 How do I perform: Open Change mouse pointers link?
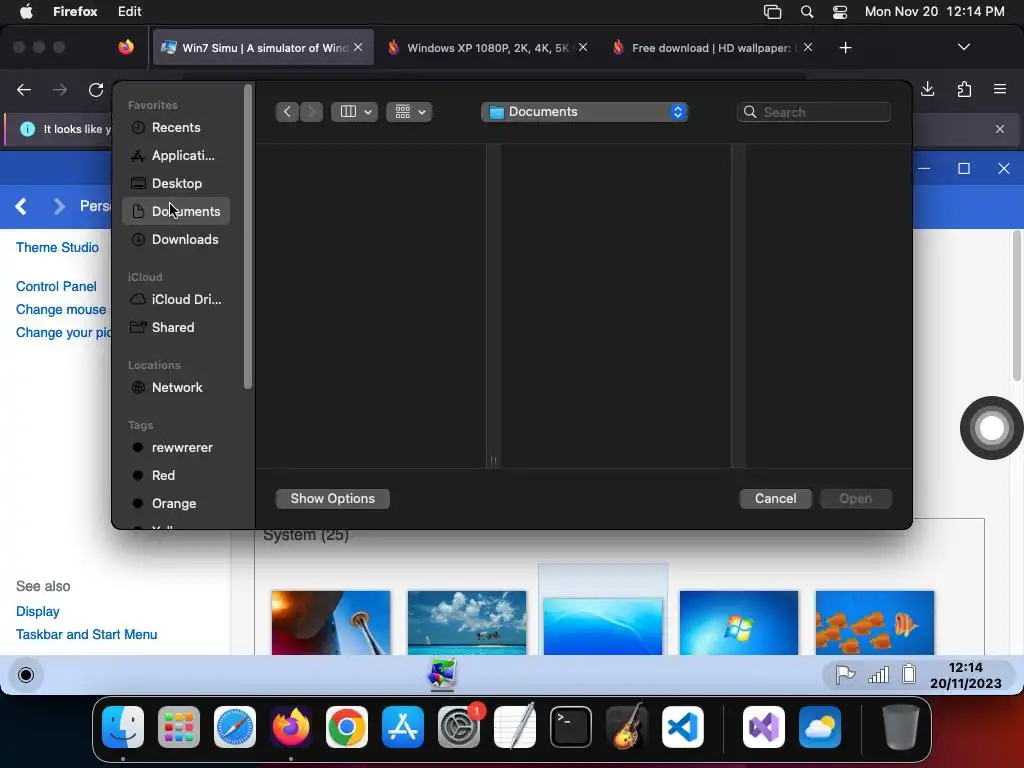tap(61, 310)
